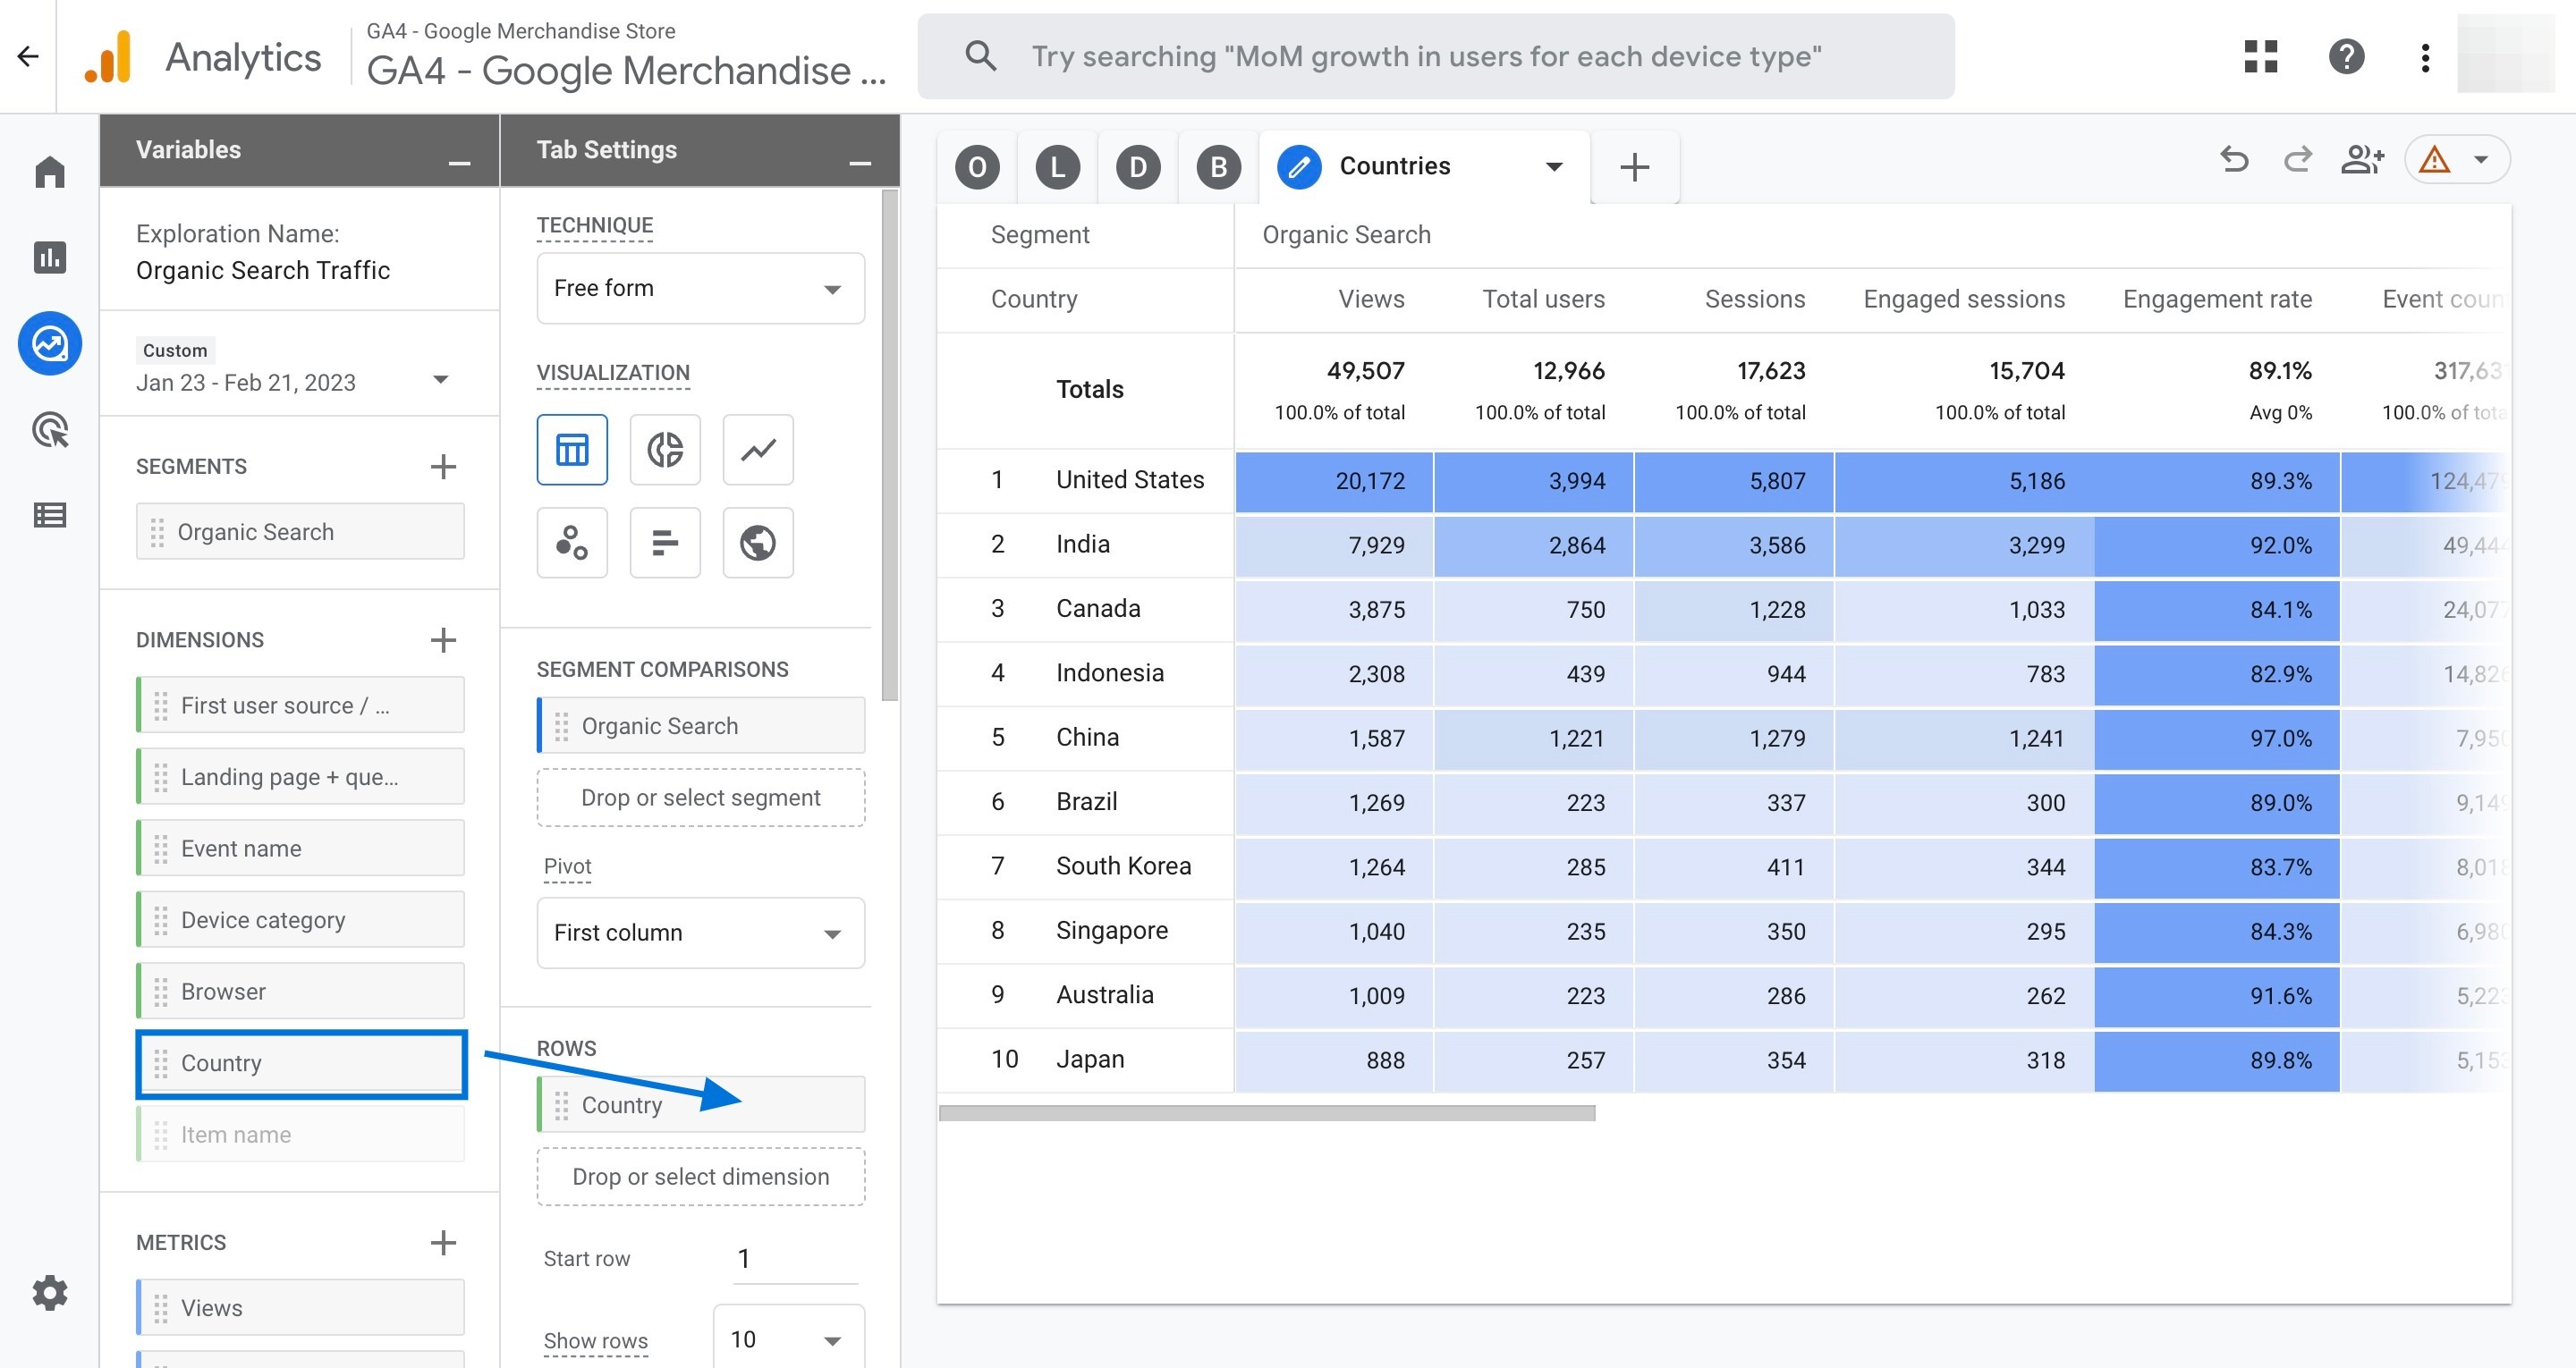Viewport: 2576px width, 1368px height.
Task: Select the scatter plot visualization icon
Action: 572,542
